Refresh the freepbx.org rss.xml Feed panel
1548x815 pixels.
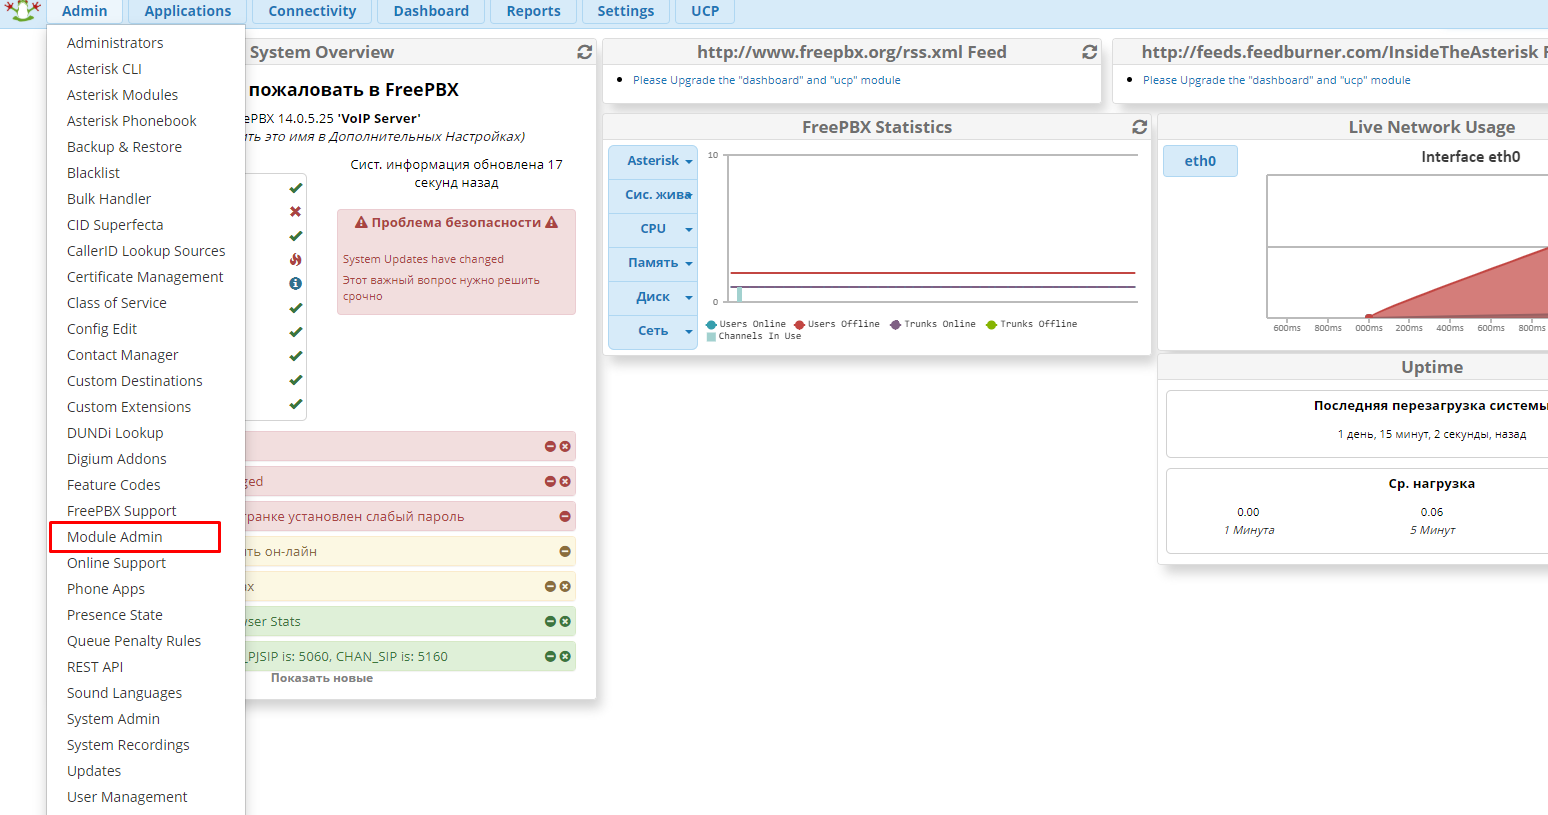[1090, 52]
